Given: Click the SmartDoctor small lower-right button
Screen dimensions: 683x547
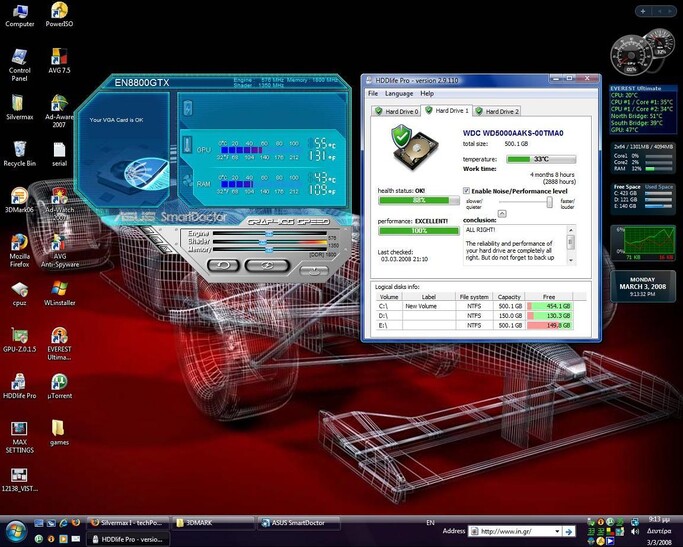Looking at the screenshot, I should pyautogui.click(x=314, y=271).
